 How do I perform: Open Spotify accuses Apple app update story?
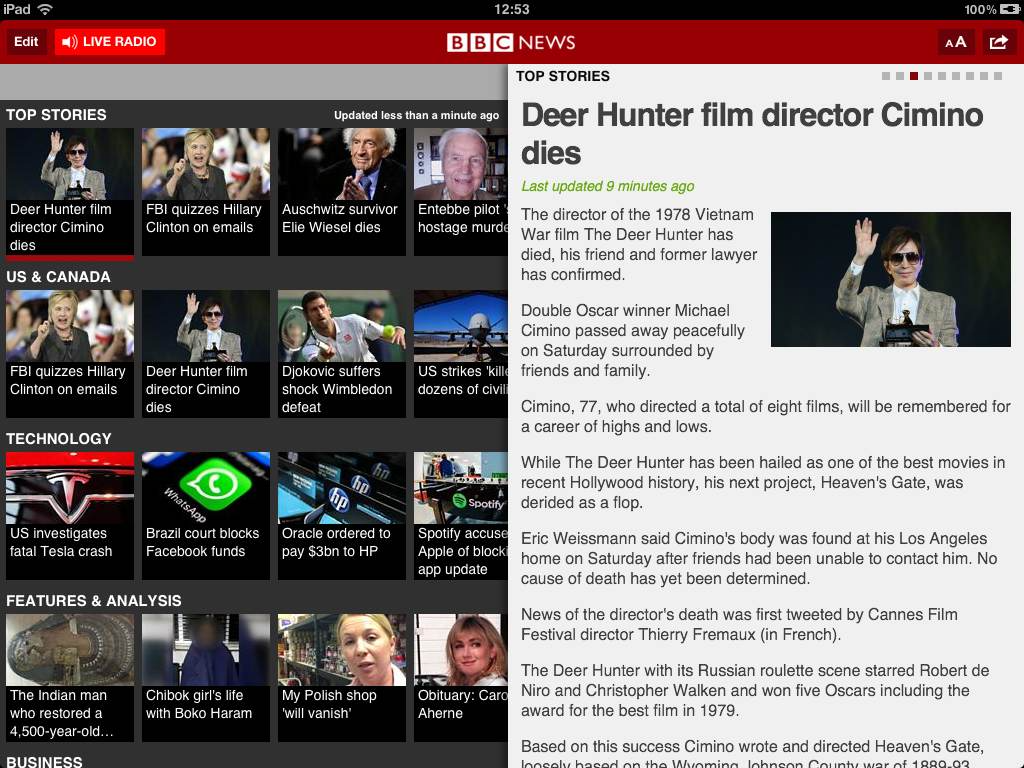[461, 516]
